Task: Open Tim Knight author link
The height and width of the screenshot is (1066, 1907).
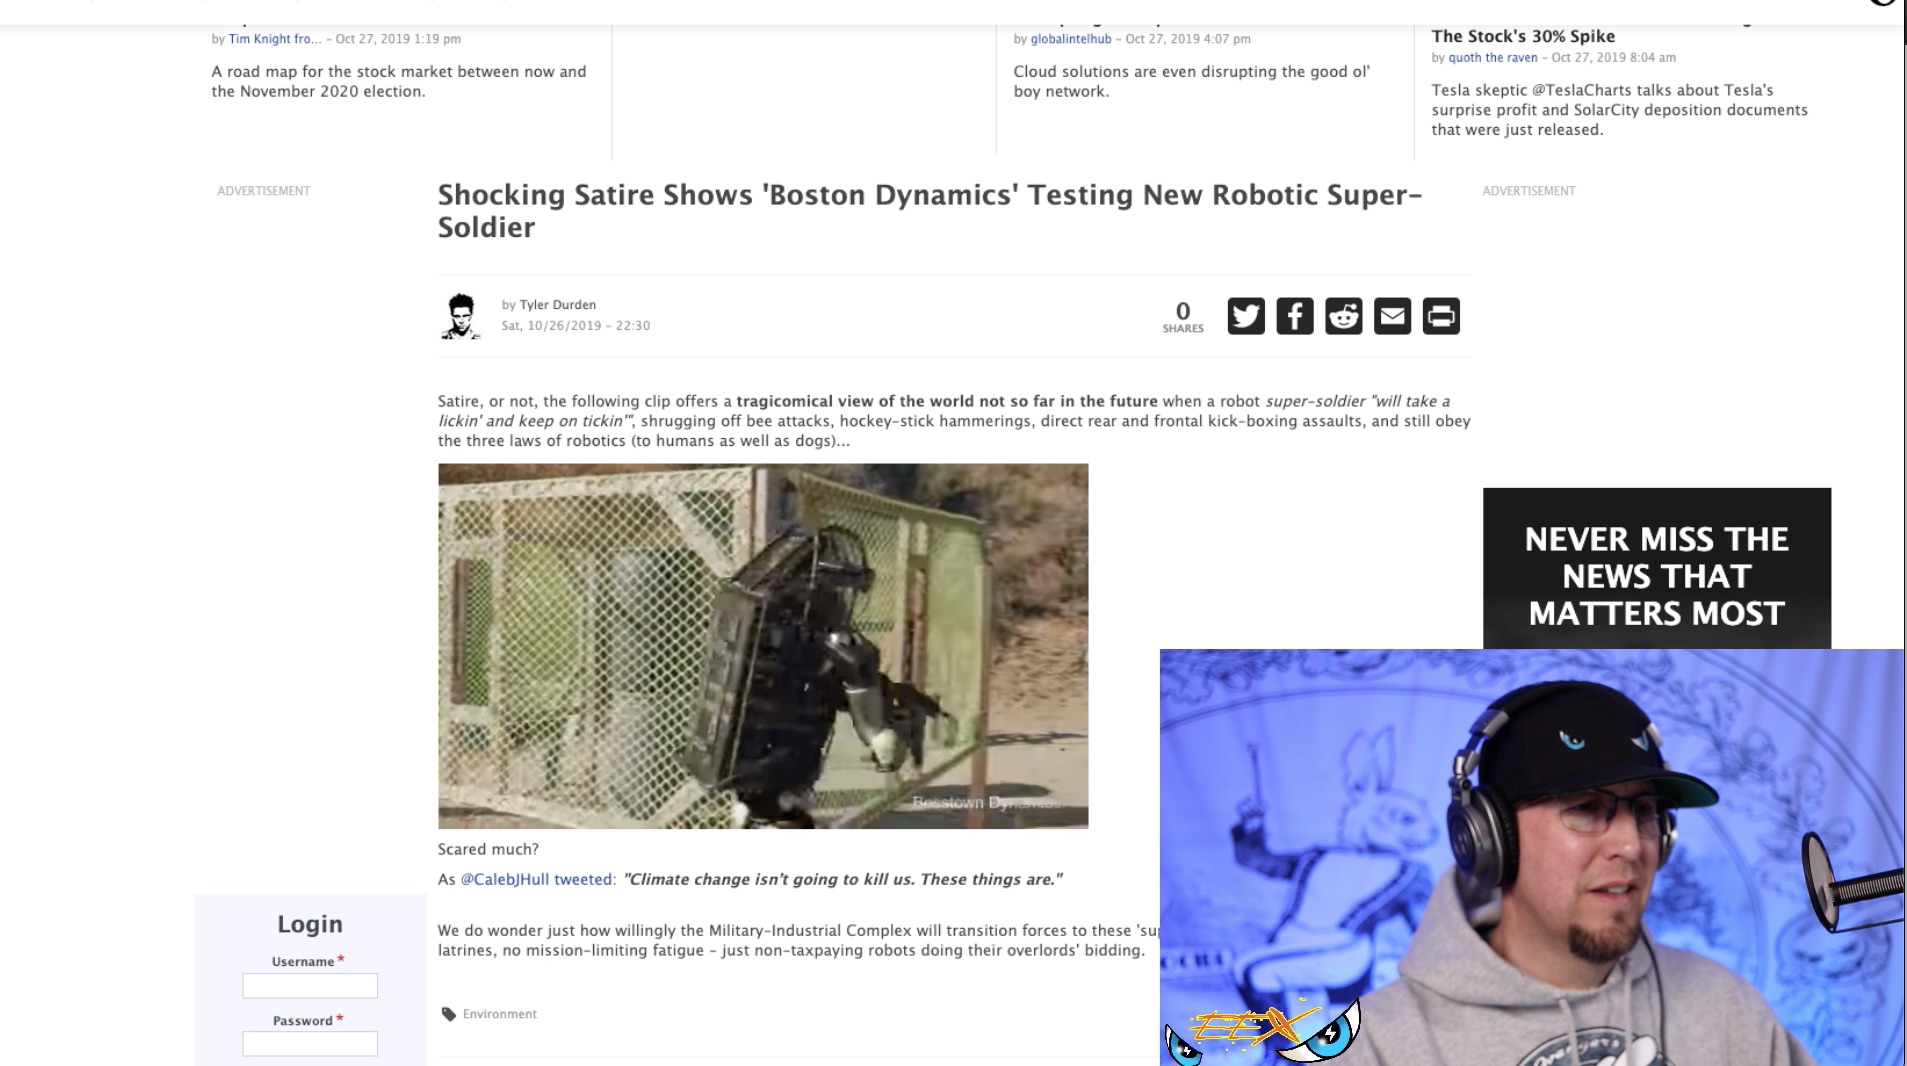Action: click(x=275, y=39)
